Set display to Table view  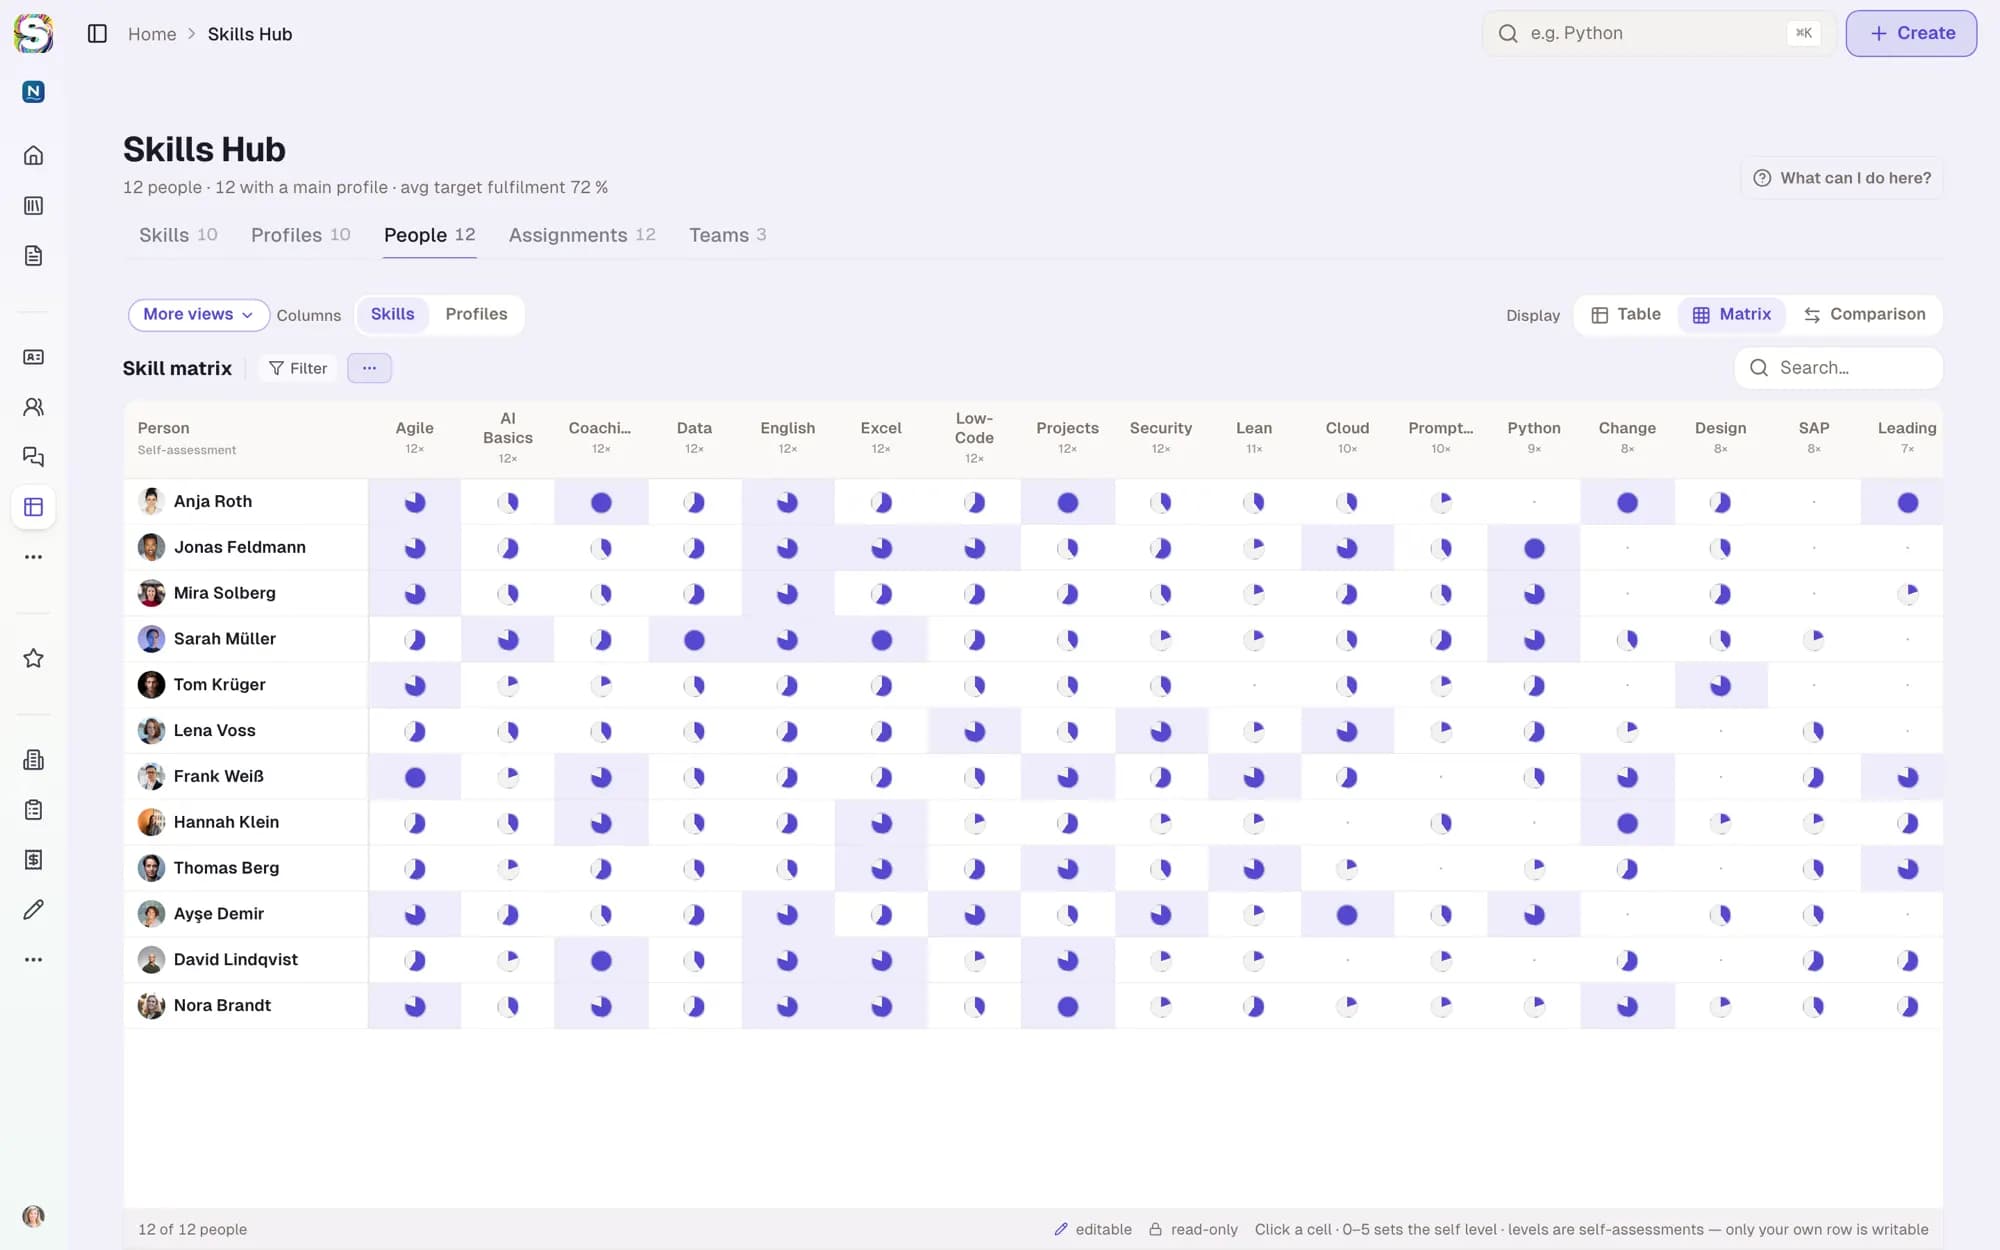pos(1626,314)
